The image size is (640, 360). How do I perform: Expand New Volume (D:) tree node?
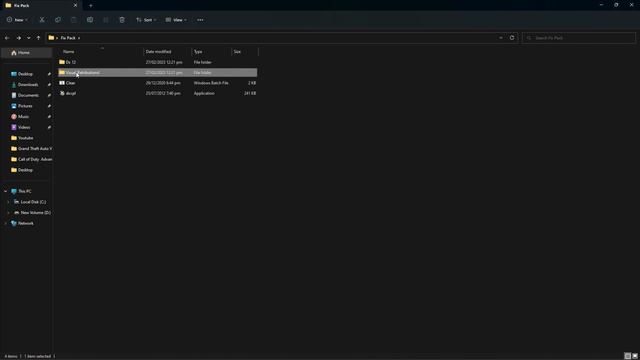tap(8, 212)
